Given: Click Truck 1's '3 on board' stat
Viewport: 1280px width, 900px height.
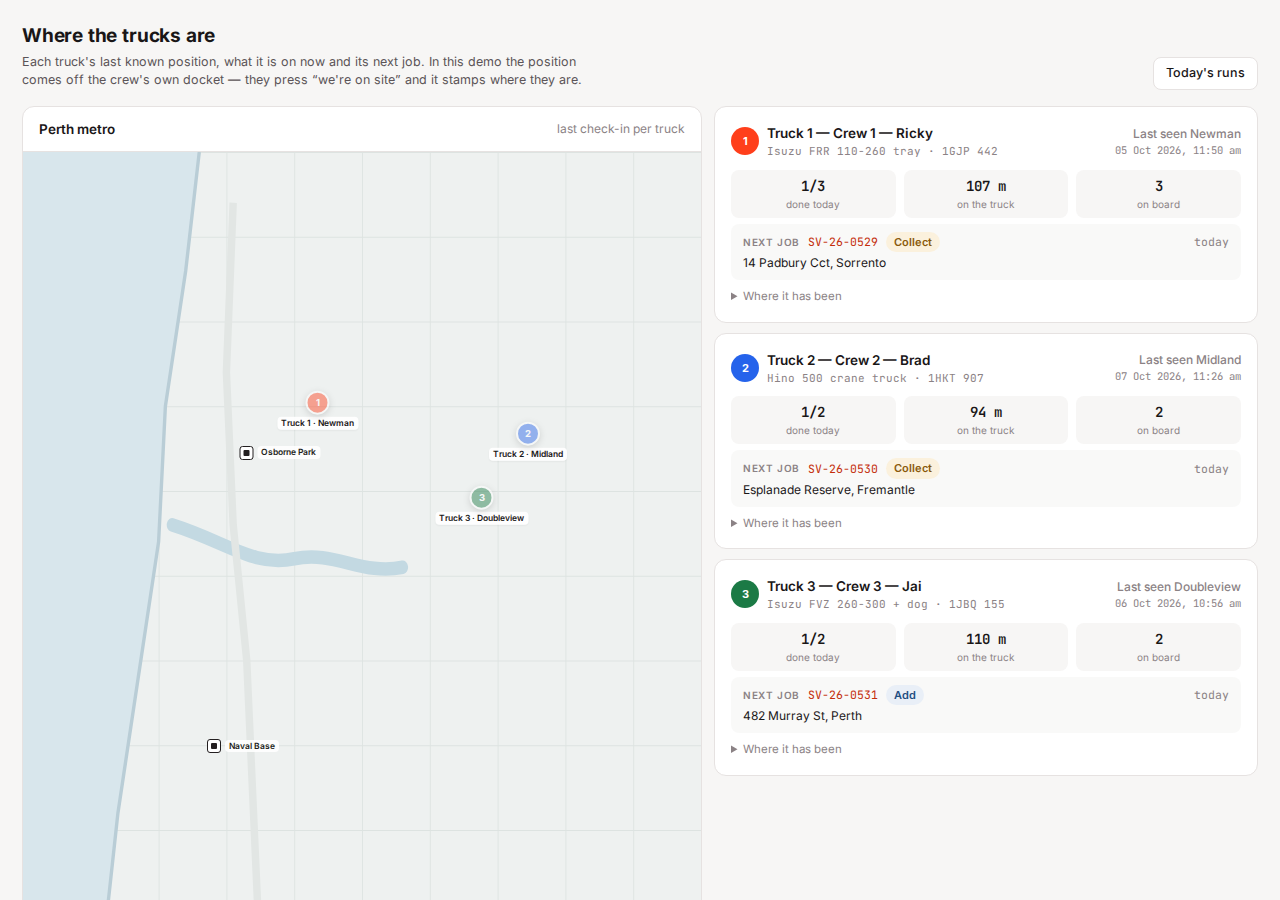Looking at the screenshot, I should coord(1158,194).
